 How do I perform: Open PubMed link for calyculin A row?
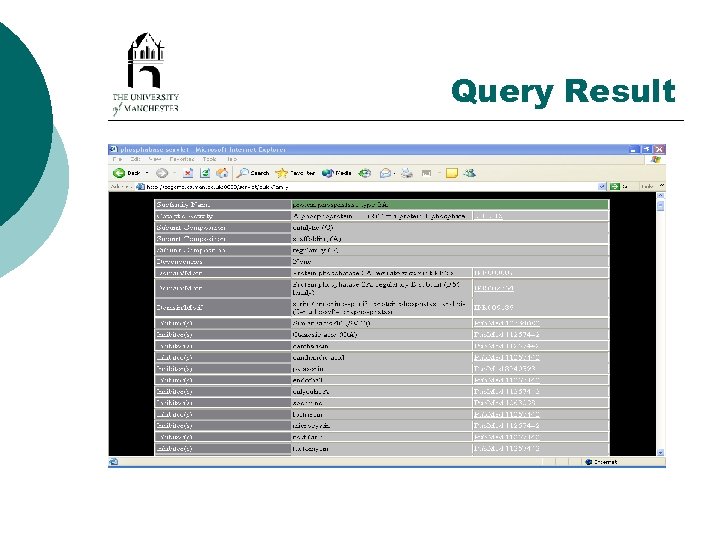[x=507, y=391]
